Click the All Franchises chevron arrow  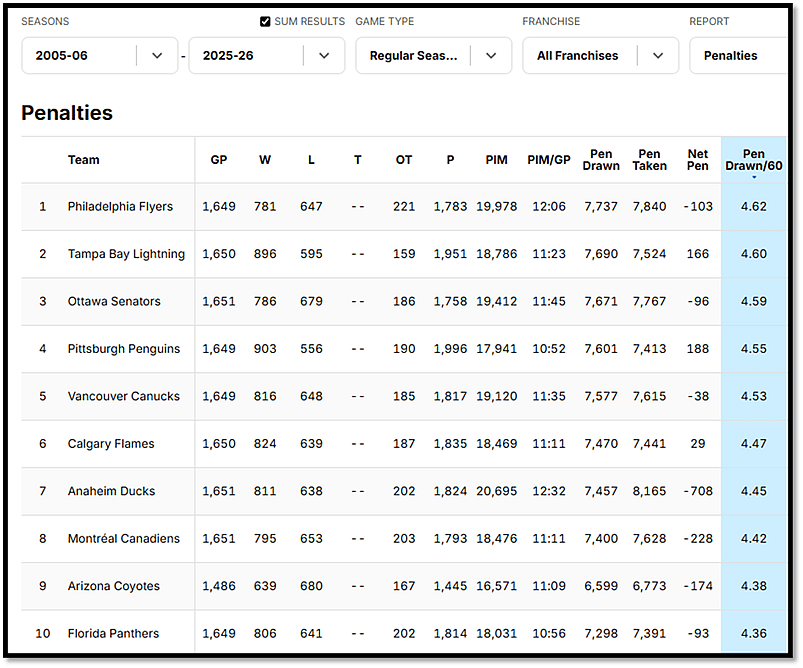tap(658, 55)
